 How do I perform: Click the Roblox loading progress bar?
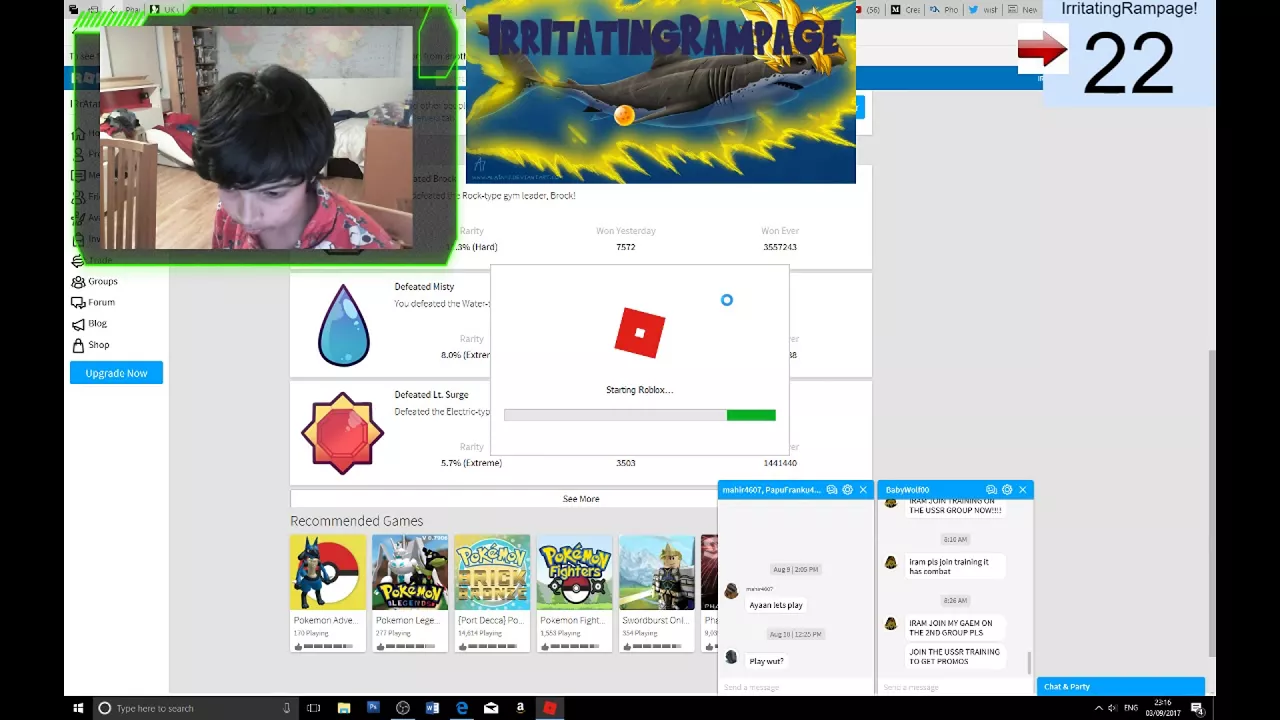(640, 415)
